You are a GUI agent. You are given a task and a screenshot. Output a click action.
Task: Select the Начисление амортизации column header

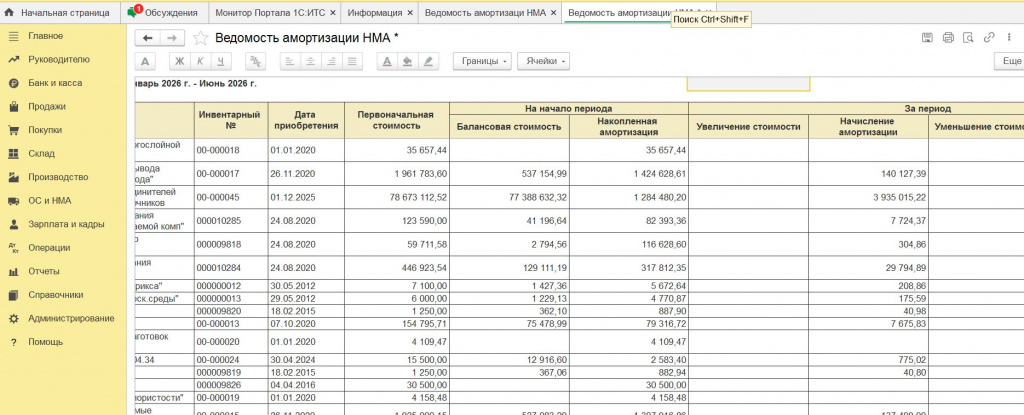point(869,126)
